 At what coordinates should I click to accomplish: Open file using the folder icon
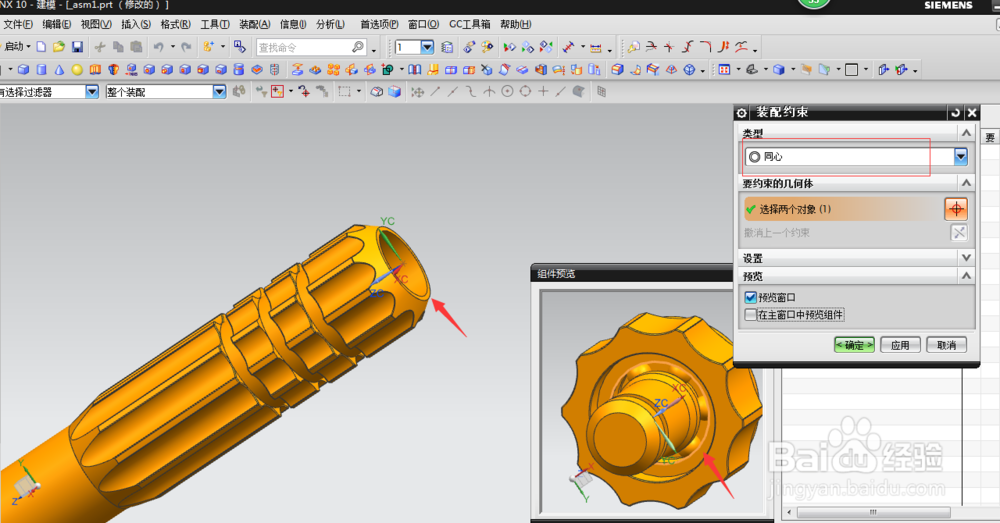[x=59, y=47]
